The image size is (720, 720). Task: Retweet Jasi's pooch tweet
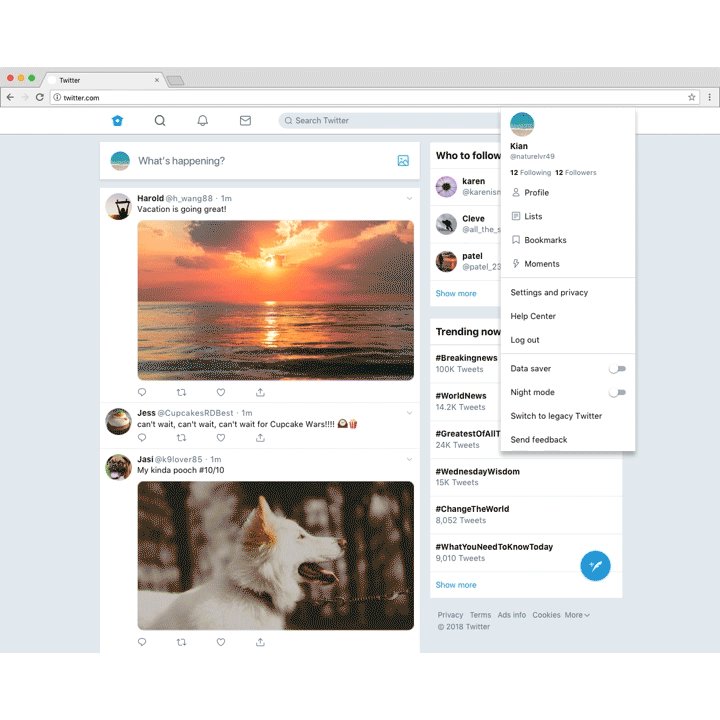pyautogui.click(x=181, y=642)
